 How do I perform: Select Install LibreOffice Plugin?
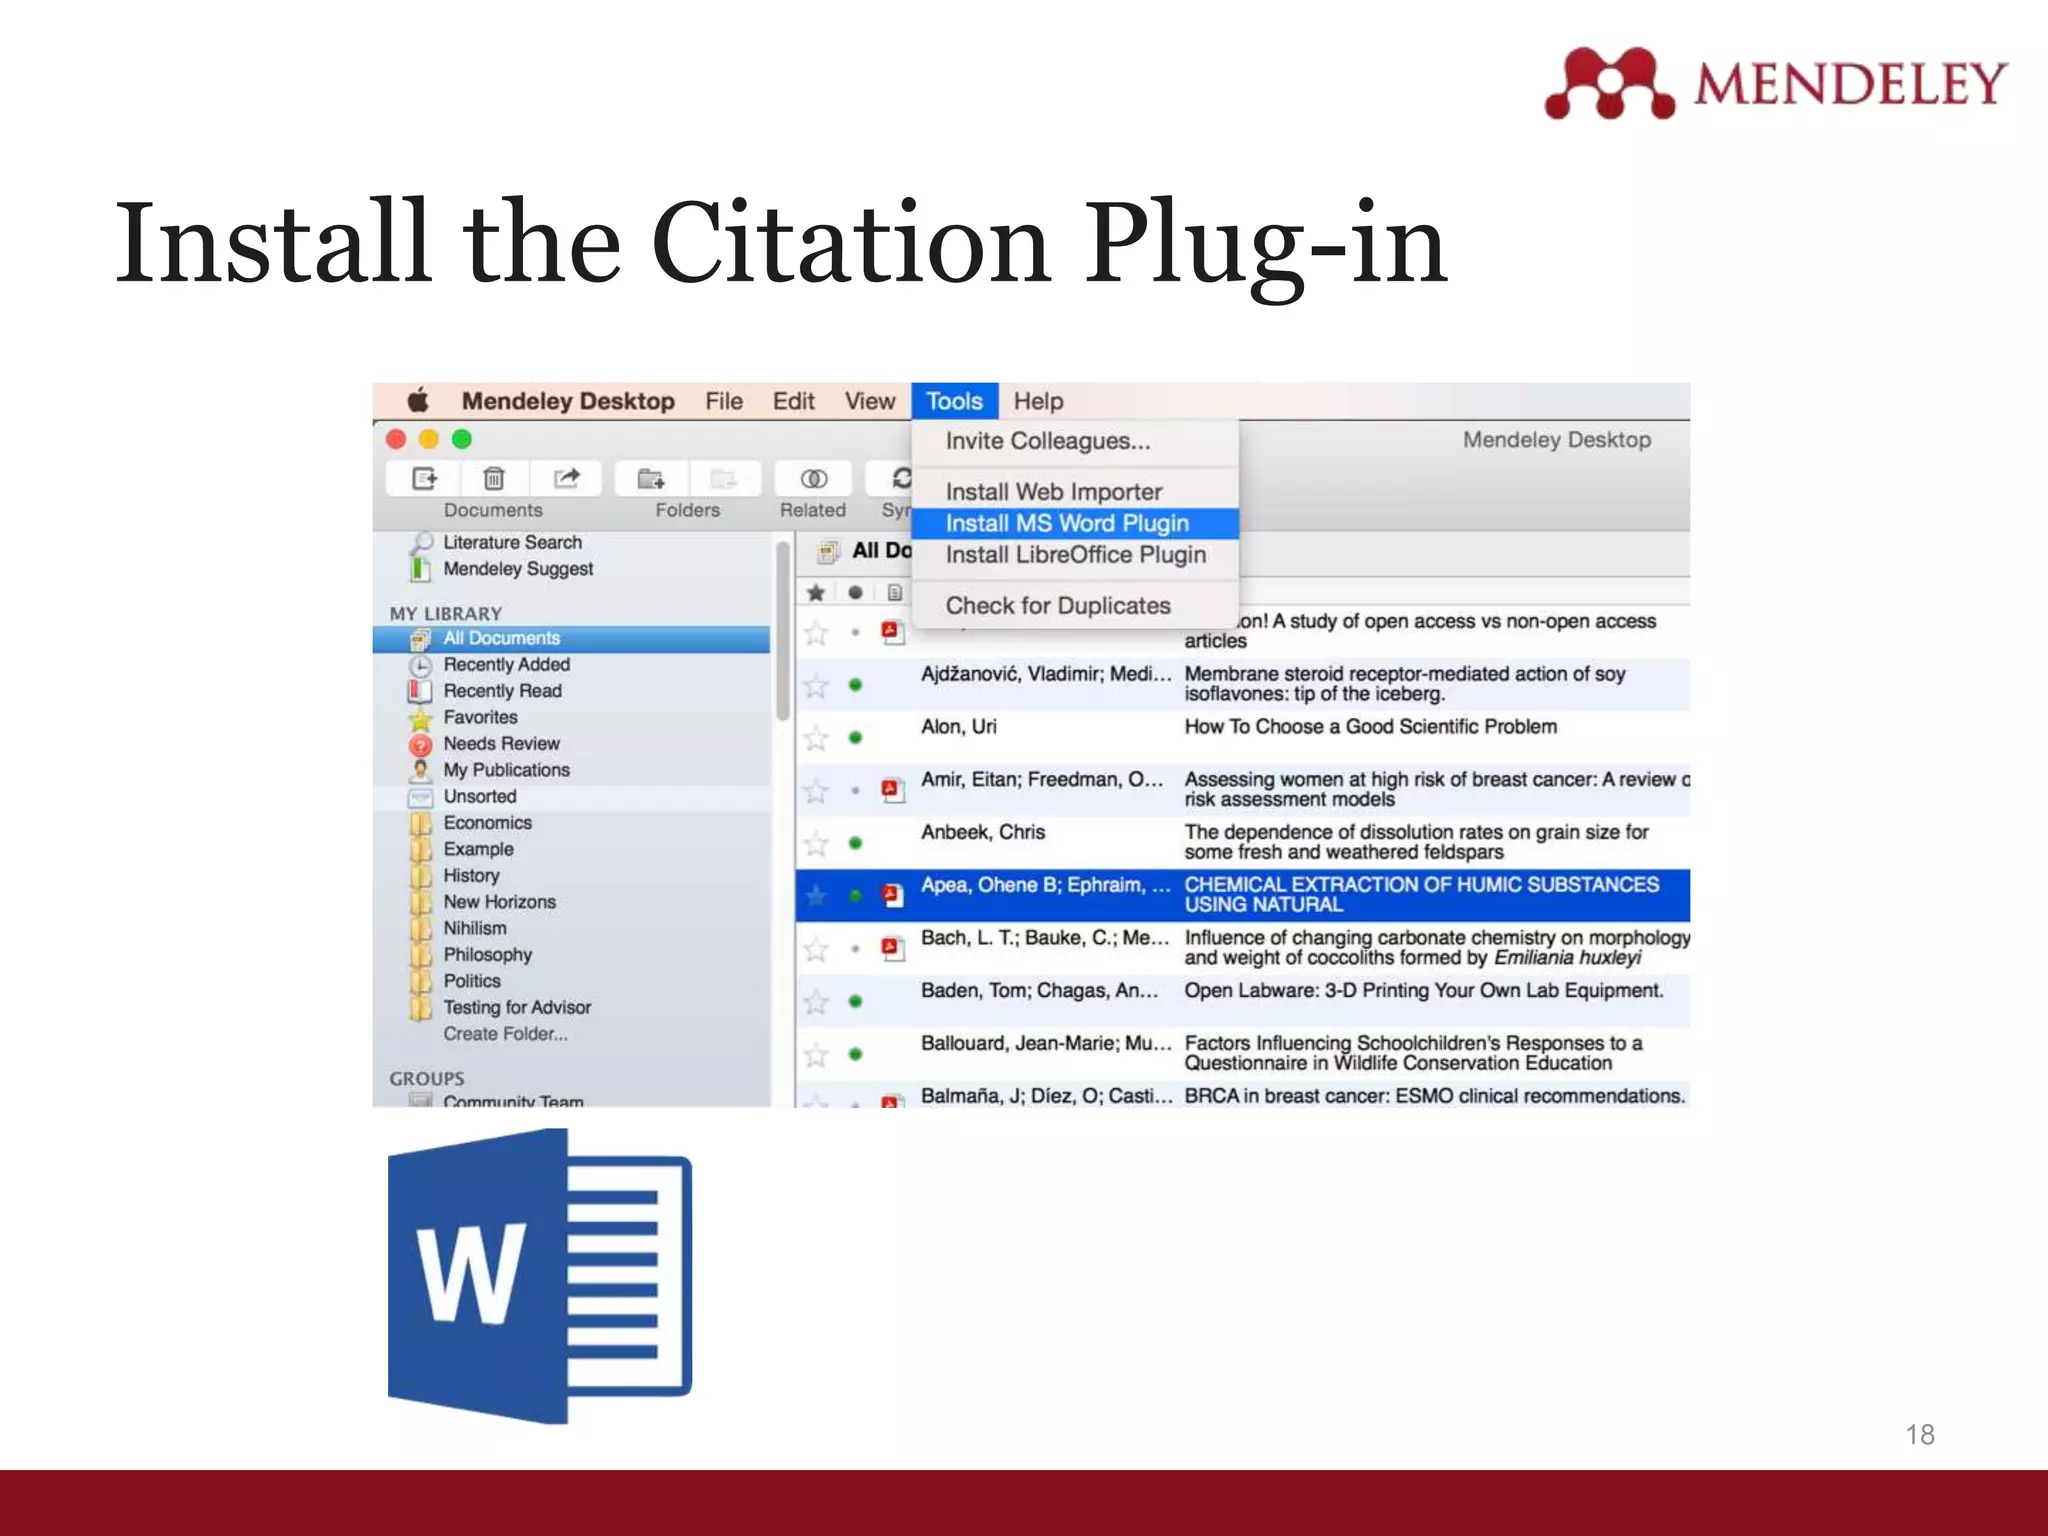(x=1075, y=555)
